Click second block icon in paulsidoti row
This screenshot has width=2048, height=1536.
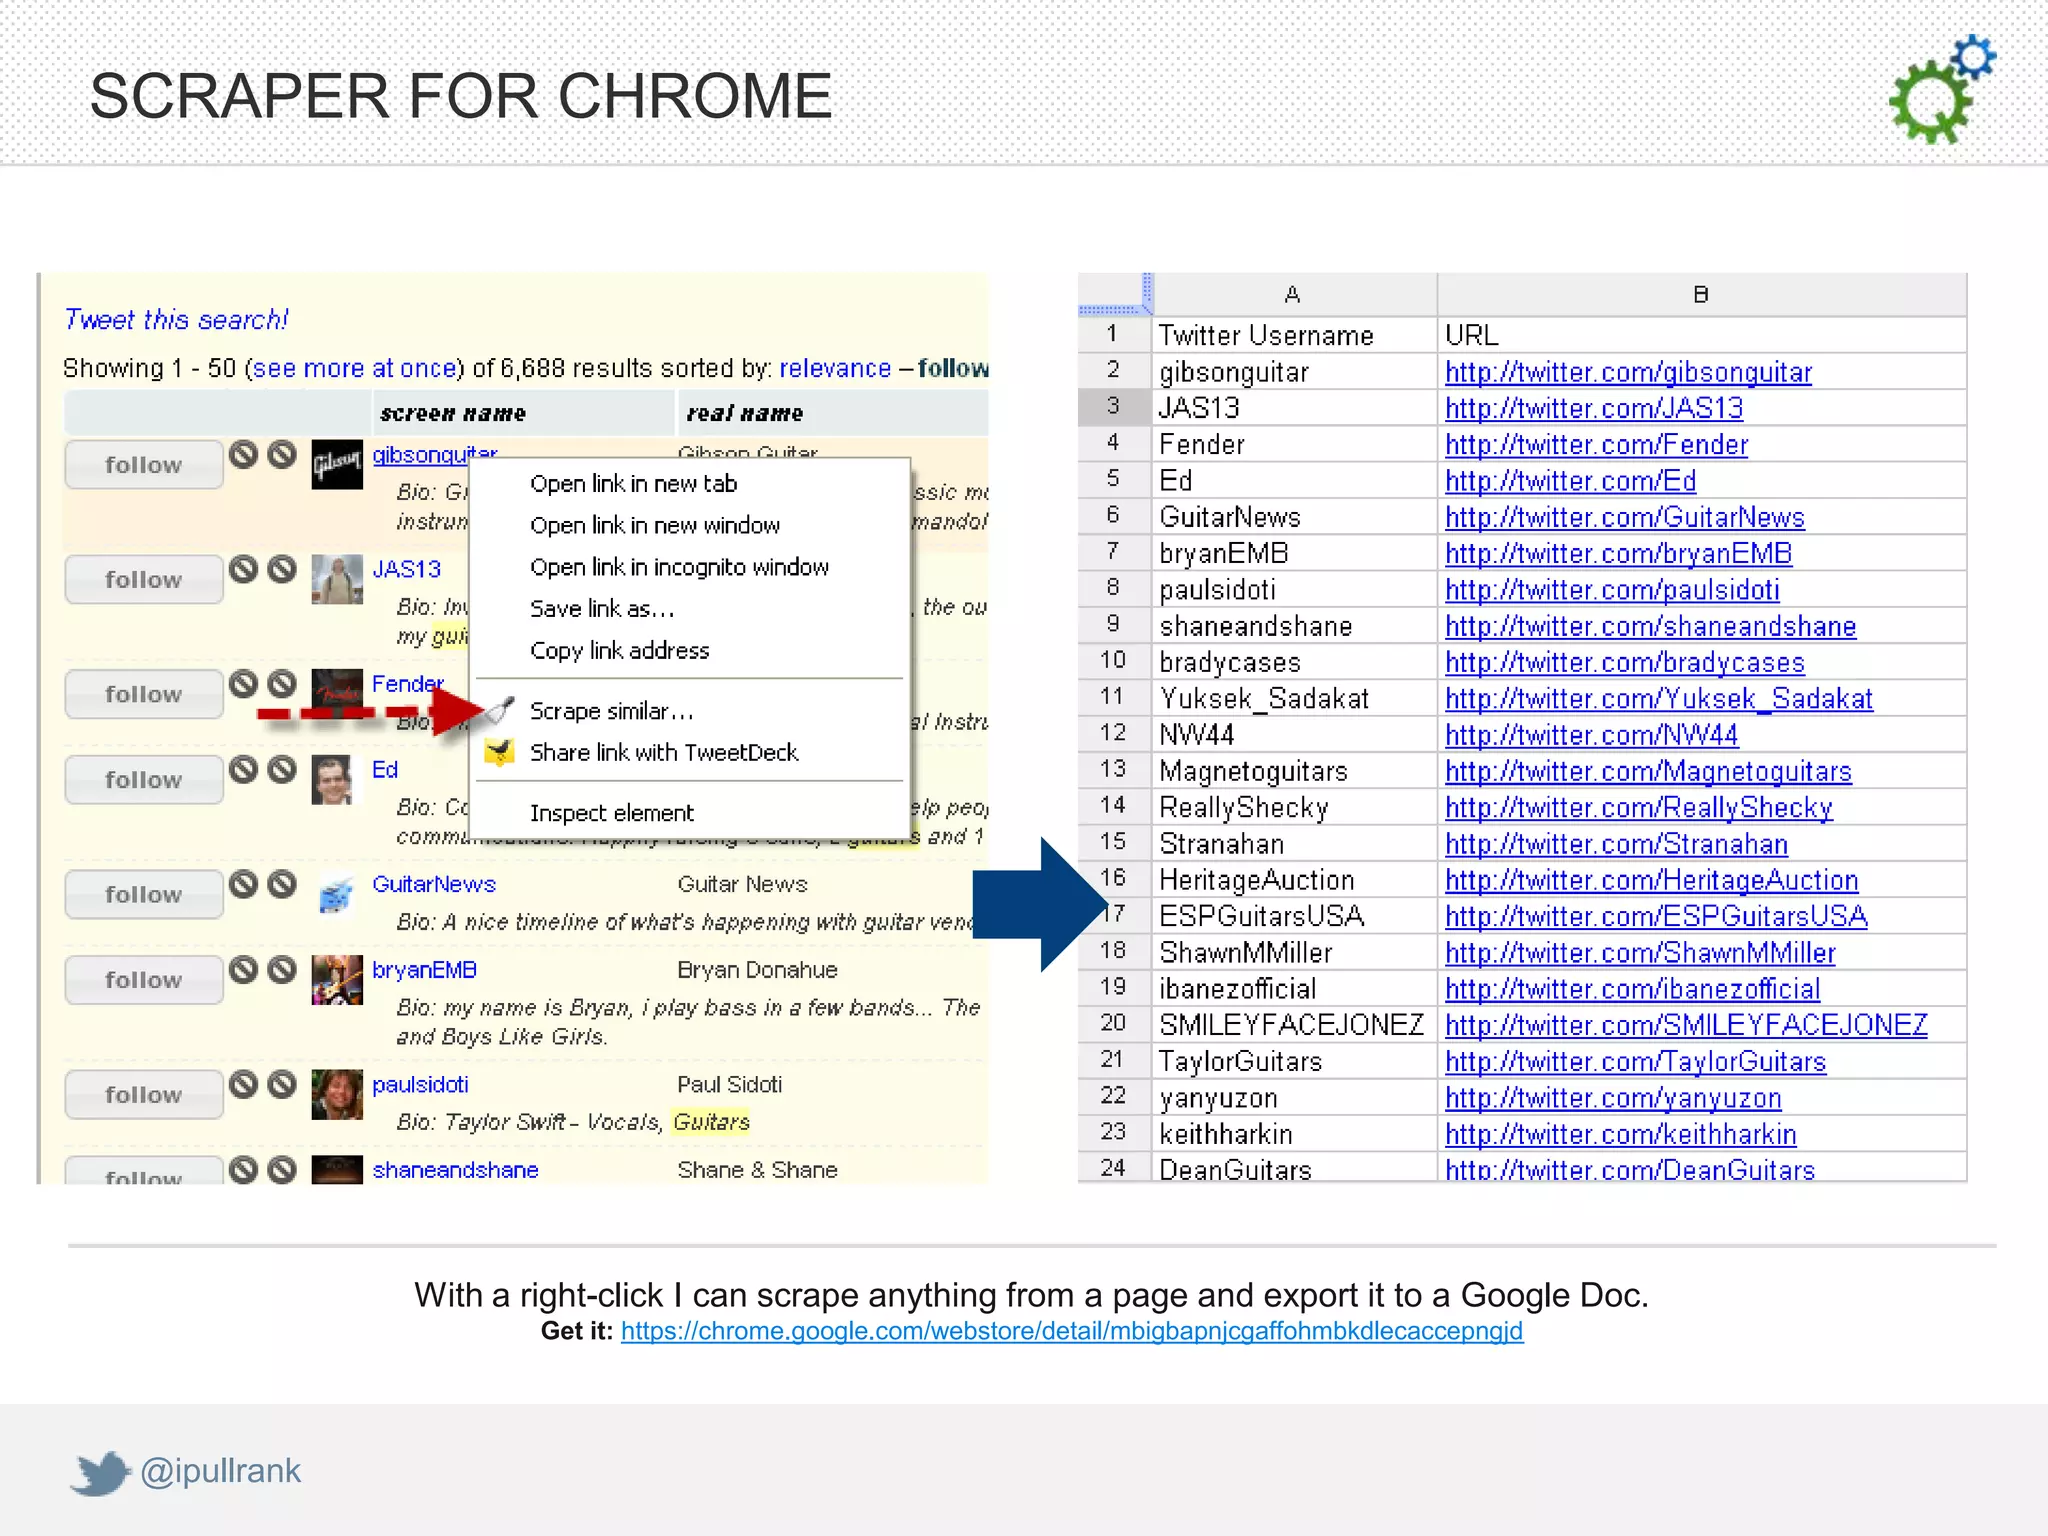click(282, 1084)
